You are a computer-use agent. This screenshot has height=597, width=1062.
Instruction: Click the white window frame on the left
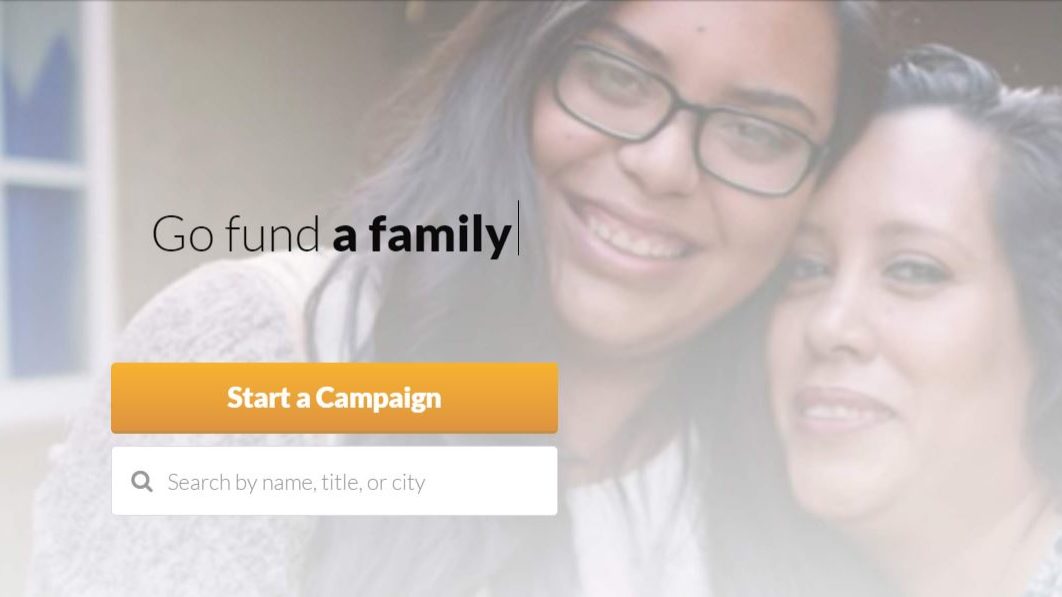click(x=100, y=203)
